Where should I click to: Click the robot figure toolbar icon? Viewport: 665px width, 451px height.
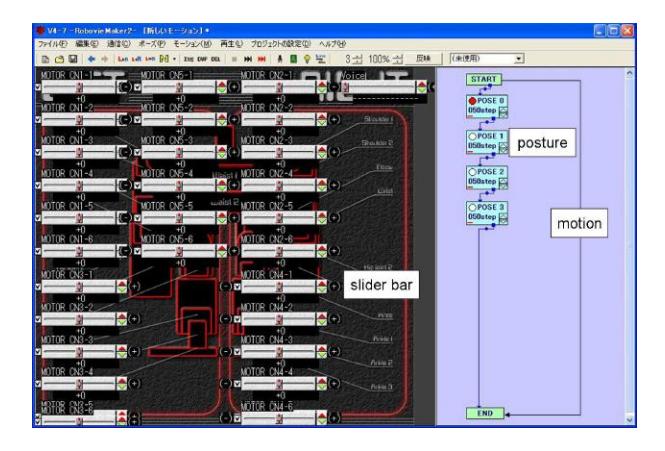click(279, 59)
